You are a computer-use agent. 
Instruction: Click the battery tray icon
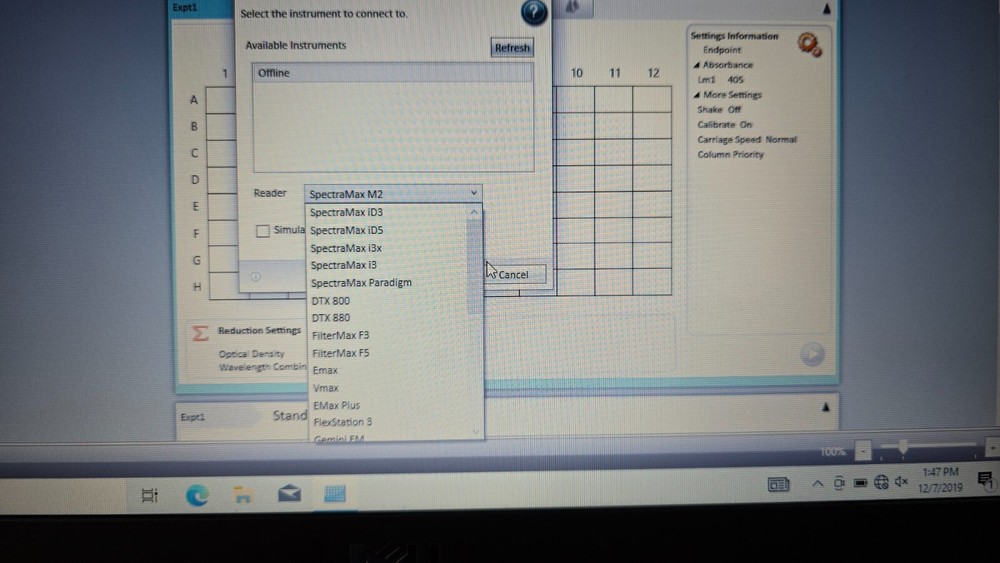pyautogui.click(x=860, y=483)
